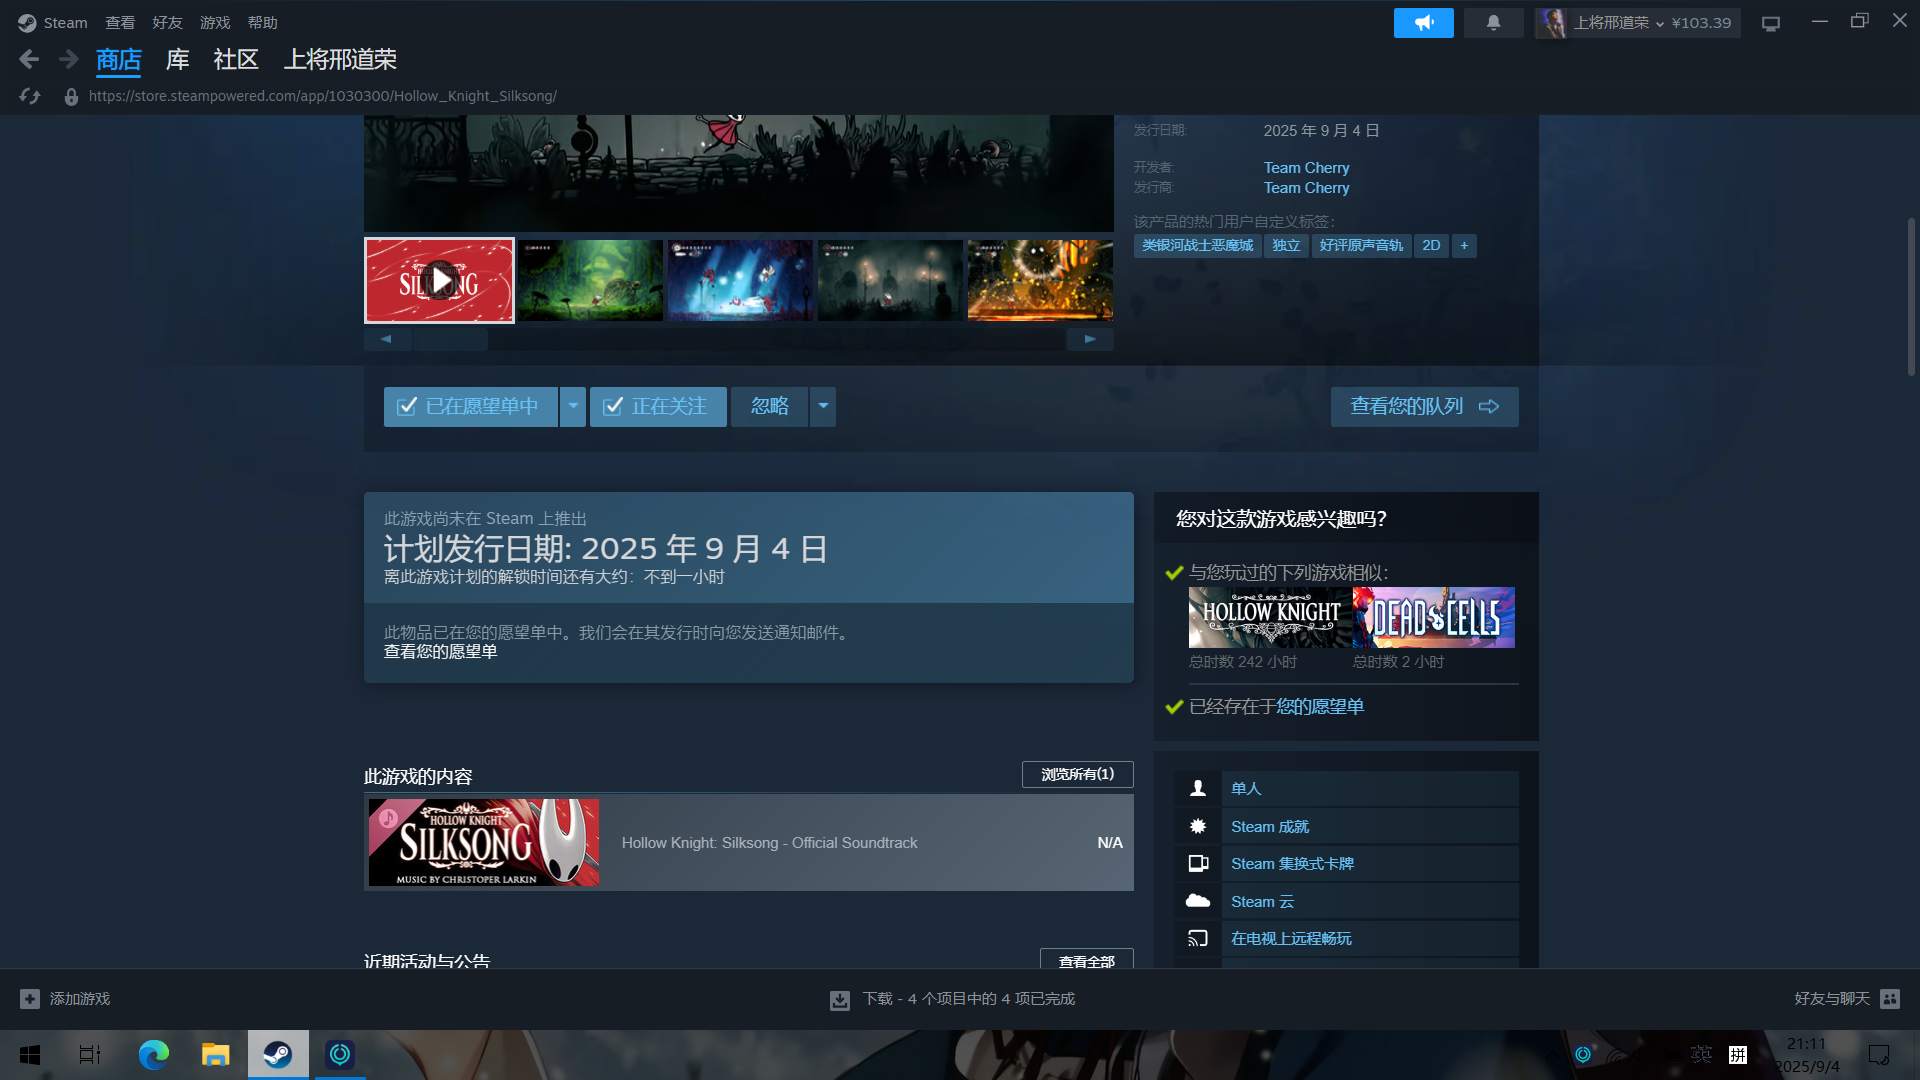
Task: Toggle the 已在愿望单中 wishlist checkbox button
Action: pyautogui.click(x=471, y=407)
